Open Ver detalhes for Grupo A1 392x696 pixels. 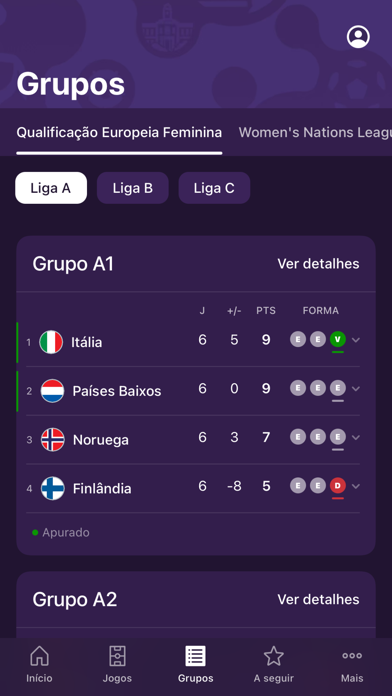(x=318, y=264)
